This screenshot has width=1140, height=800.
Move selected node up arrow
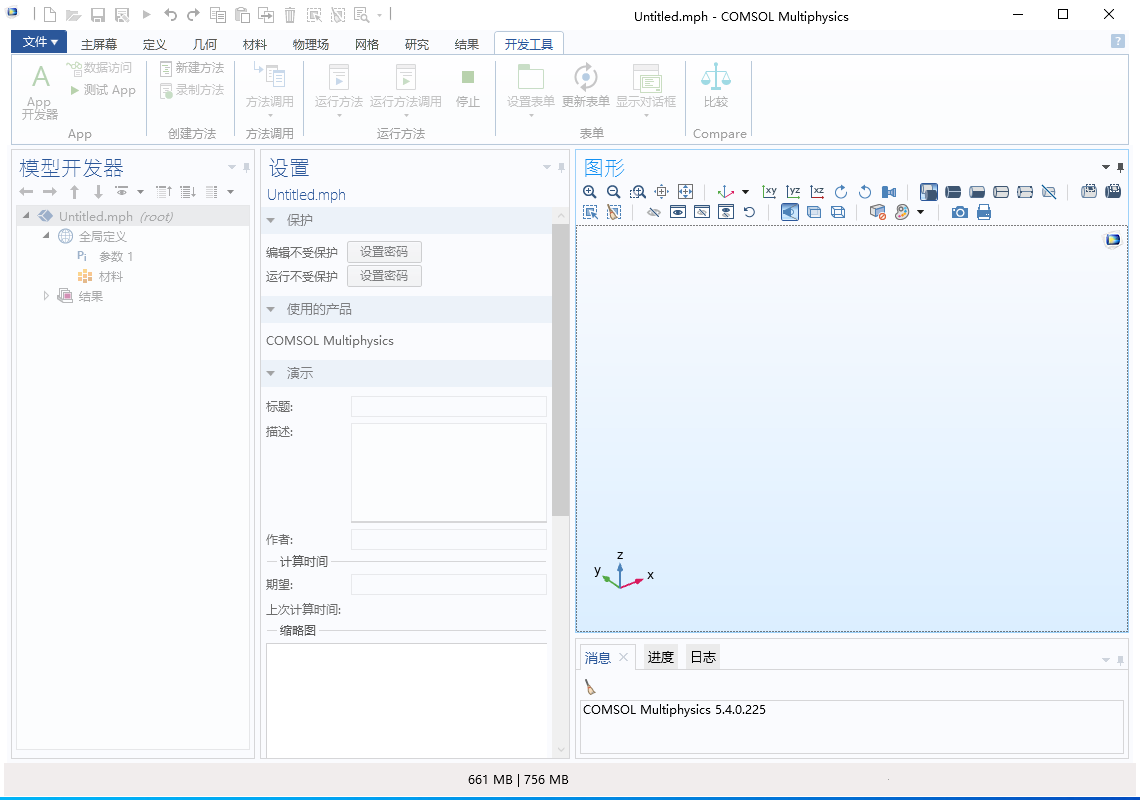click(74, 192)
